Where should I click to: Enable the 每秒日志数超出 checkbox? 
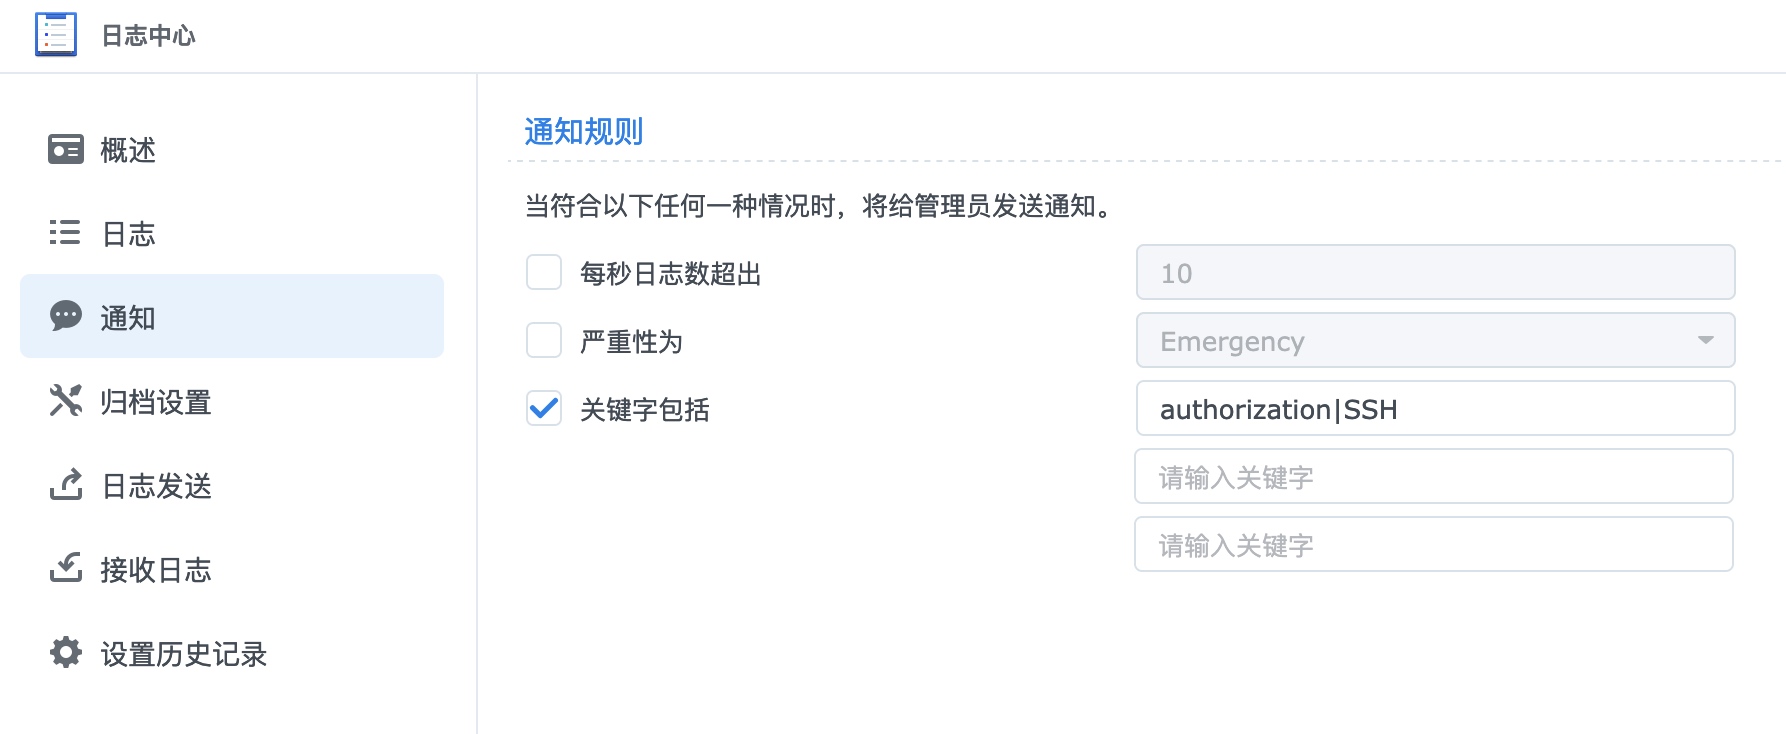point(544,272)
